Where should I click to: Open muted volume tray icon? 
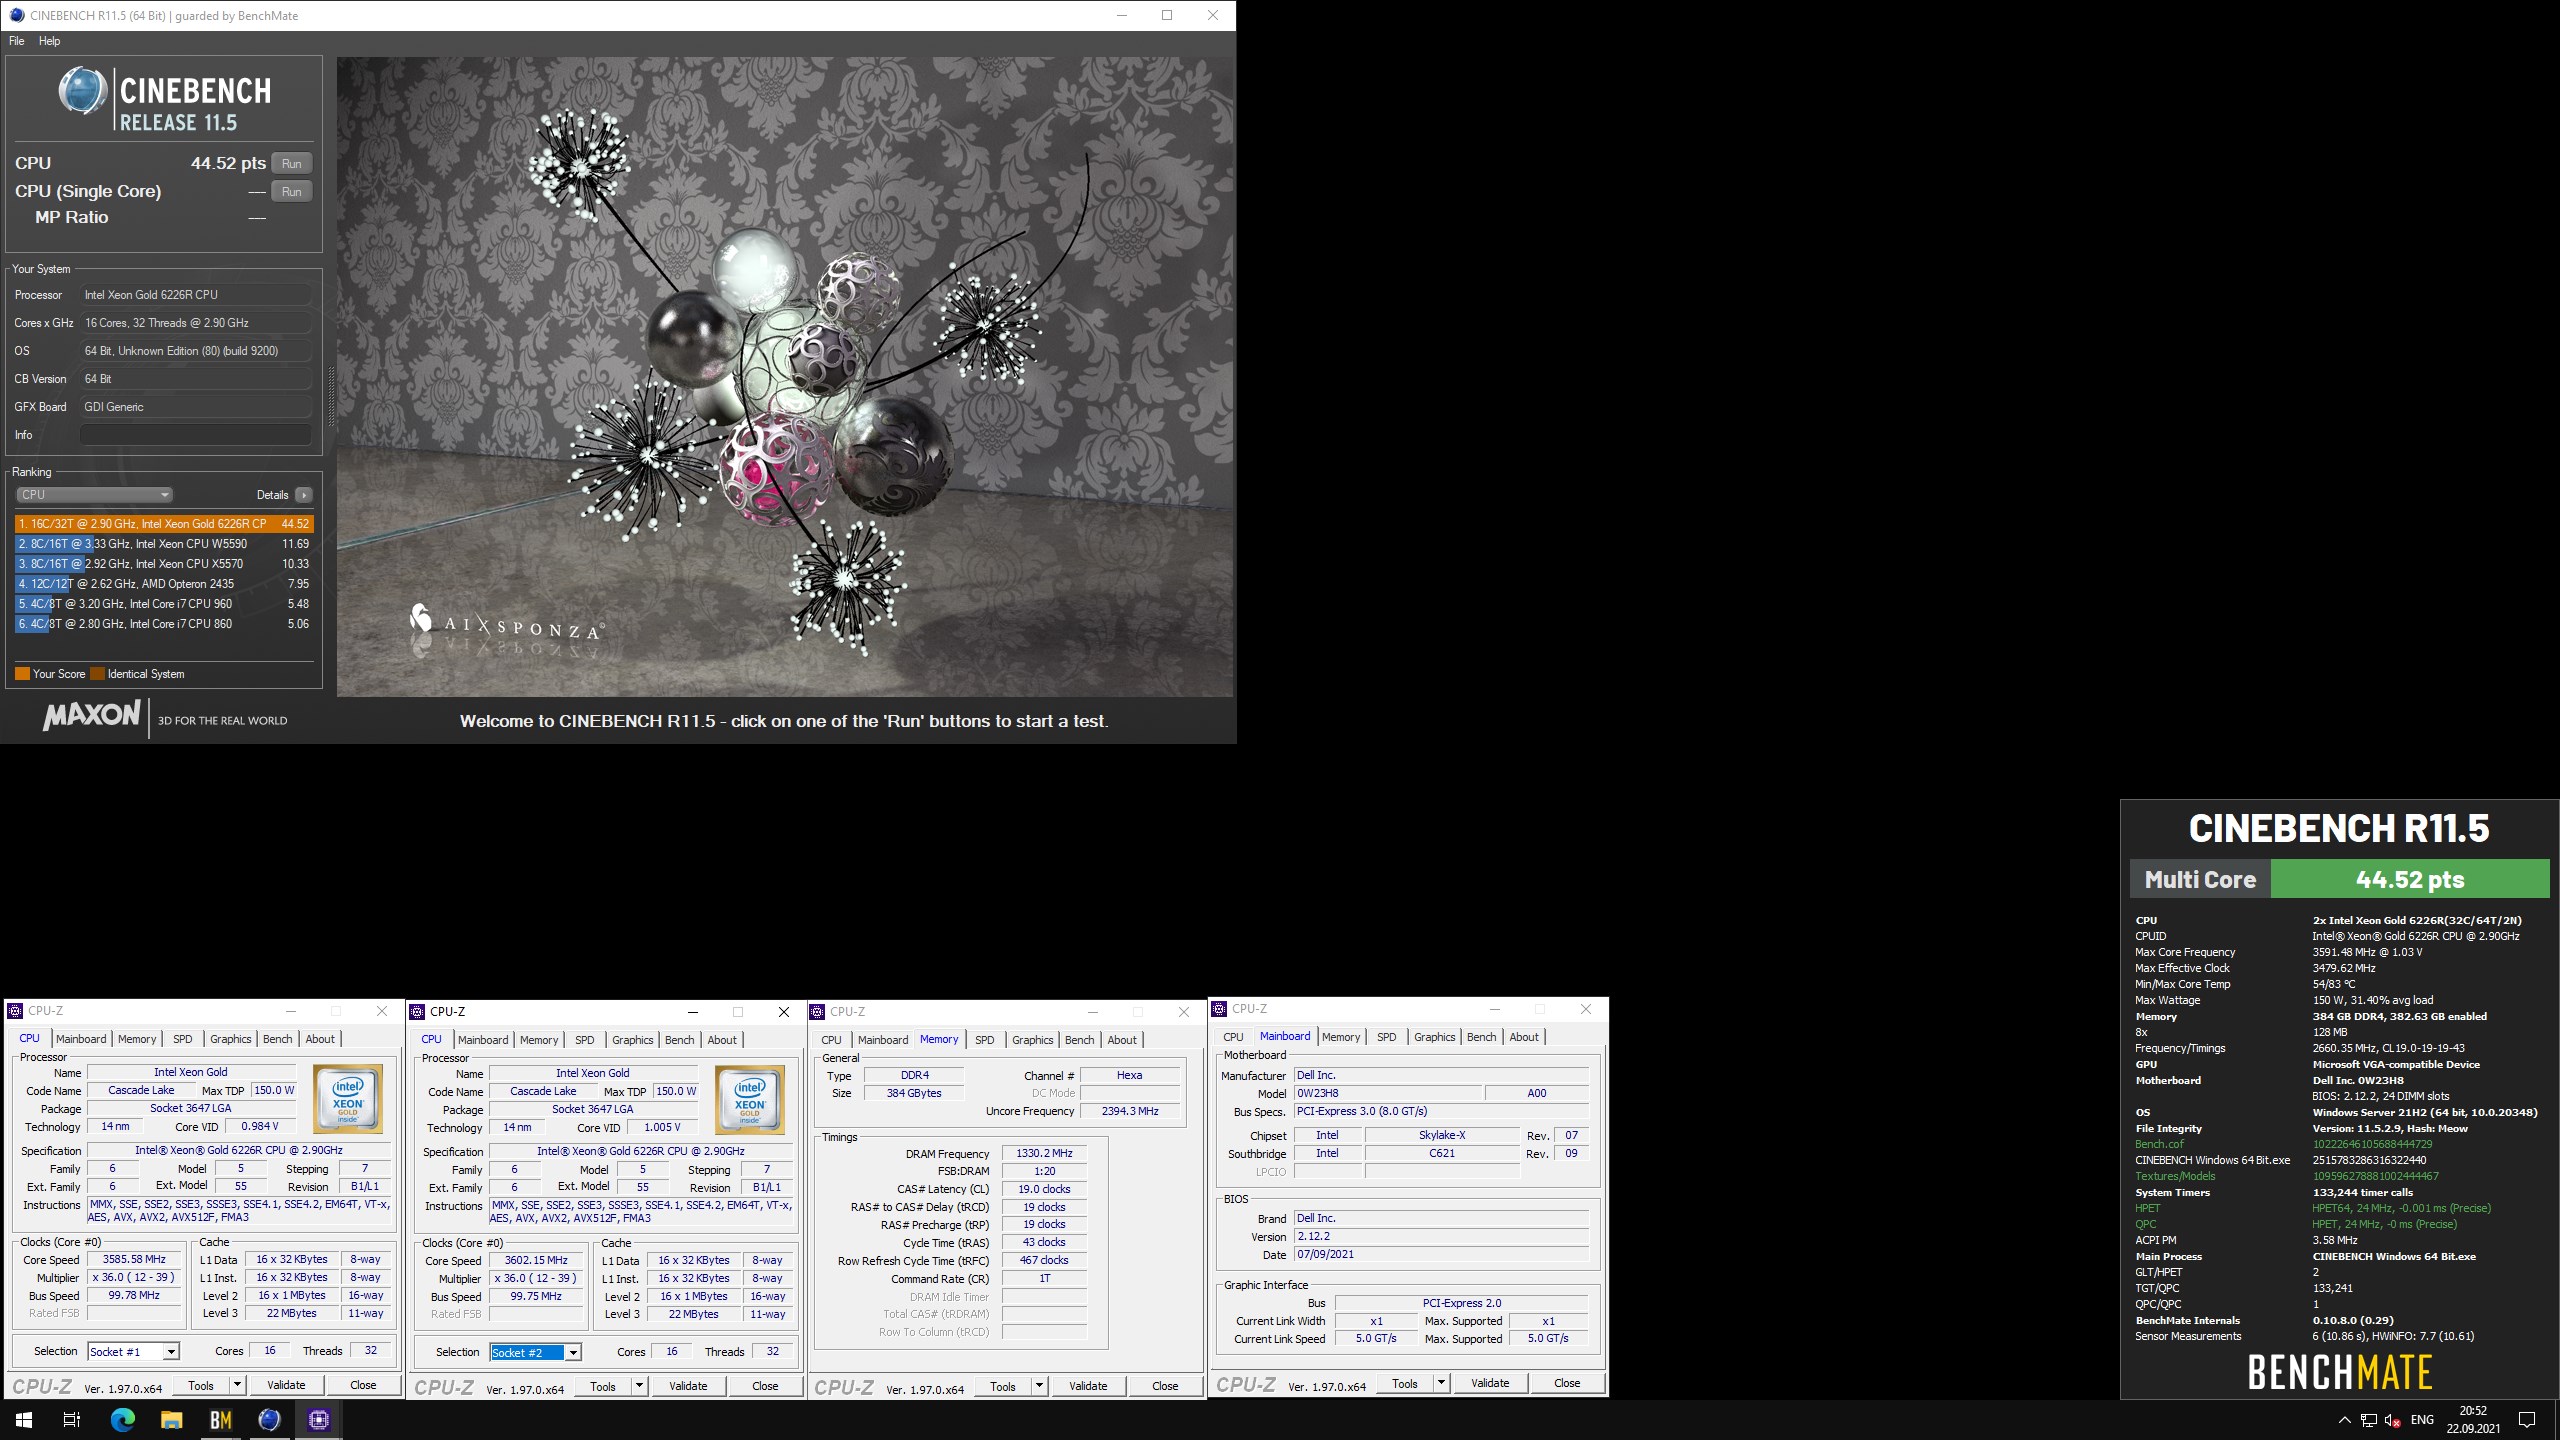coord(2392,1420)
